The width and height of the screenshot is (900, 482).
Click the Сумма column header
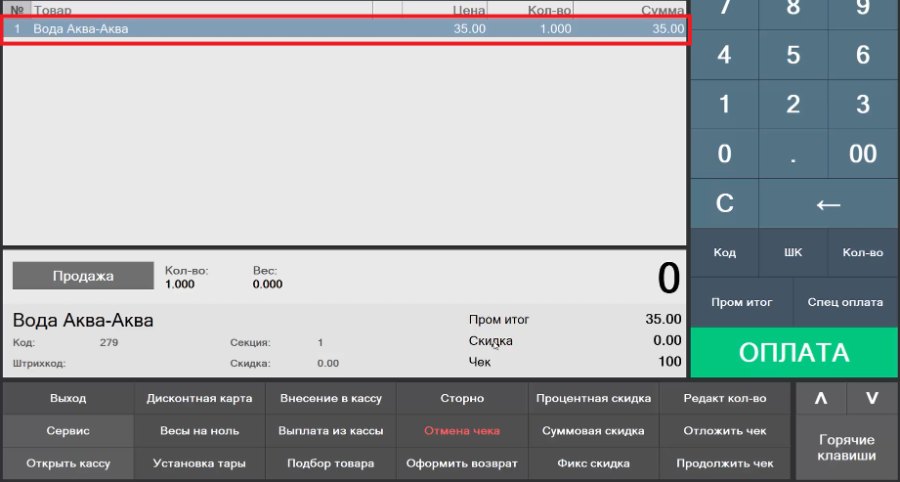(x=630, y=10)
